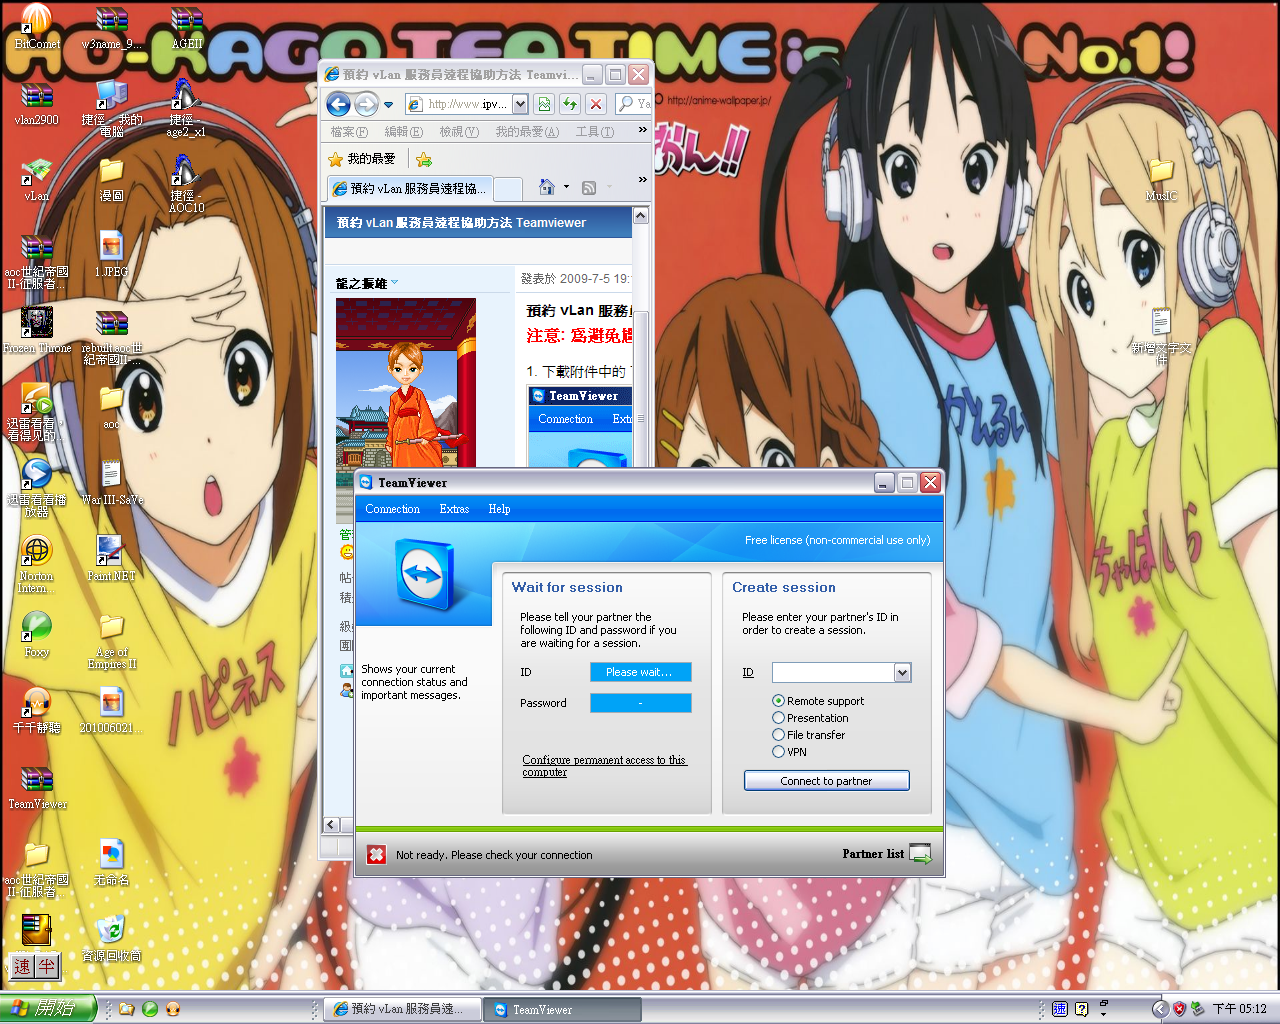Open the 漫圖 folder on desktop
1280x1024 pixels.
[x=111, y=179]
